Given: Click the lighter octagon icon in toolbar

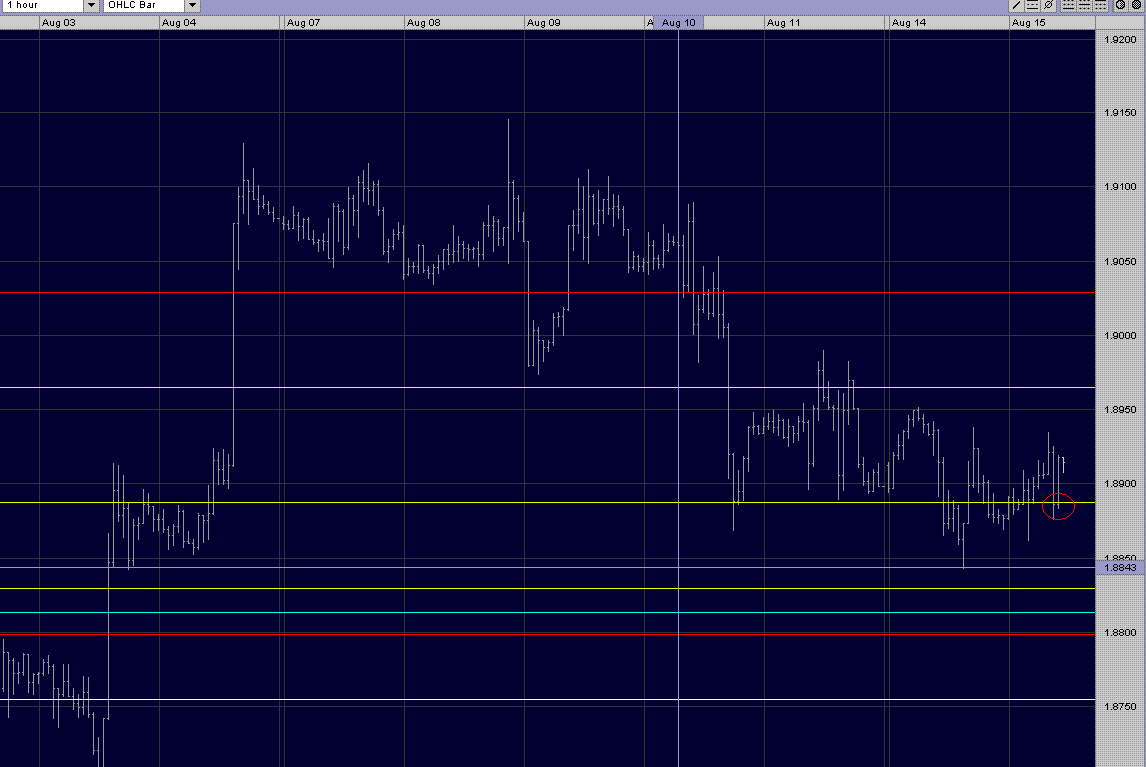Looking at the screenshot, I should point(1120,5).
